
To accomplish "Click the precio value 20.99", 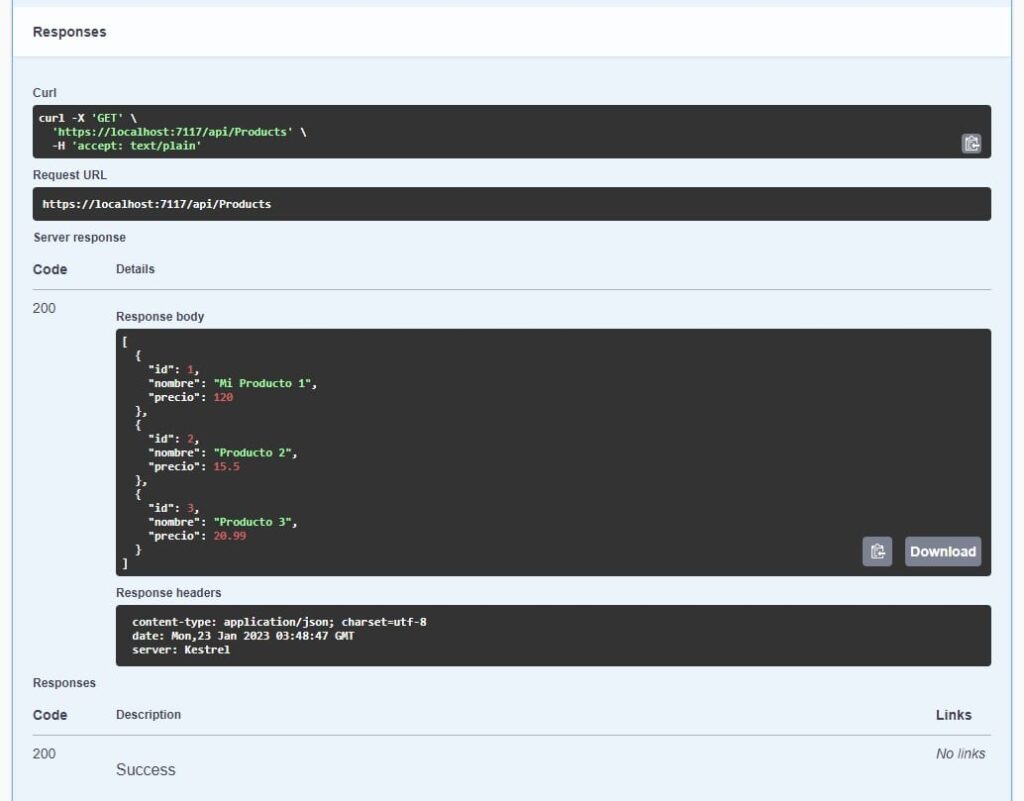I will (230, 535).
